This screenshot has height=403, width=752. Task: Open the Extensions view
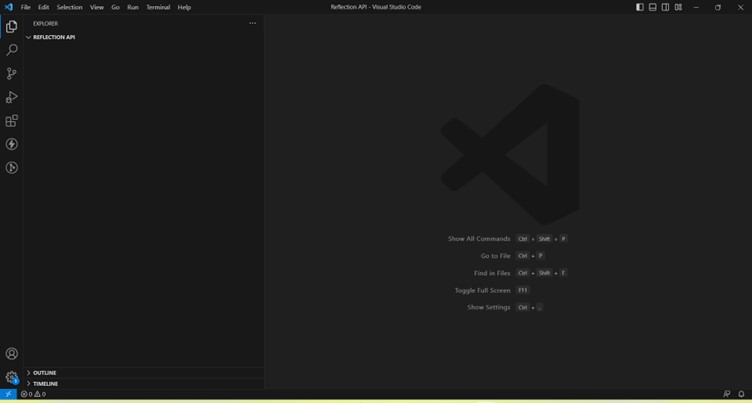click(12, 121)
